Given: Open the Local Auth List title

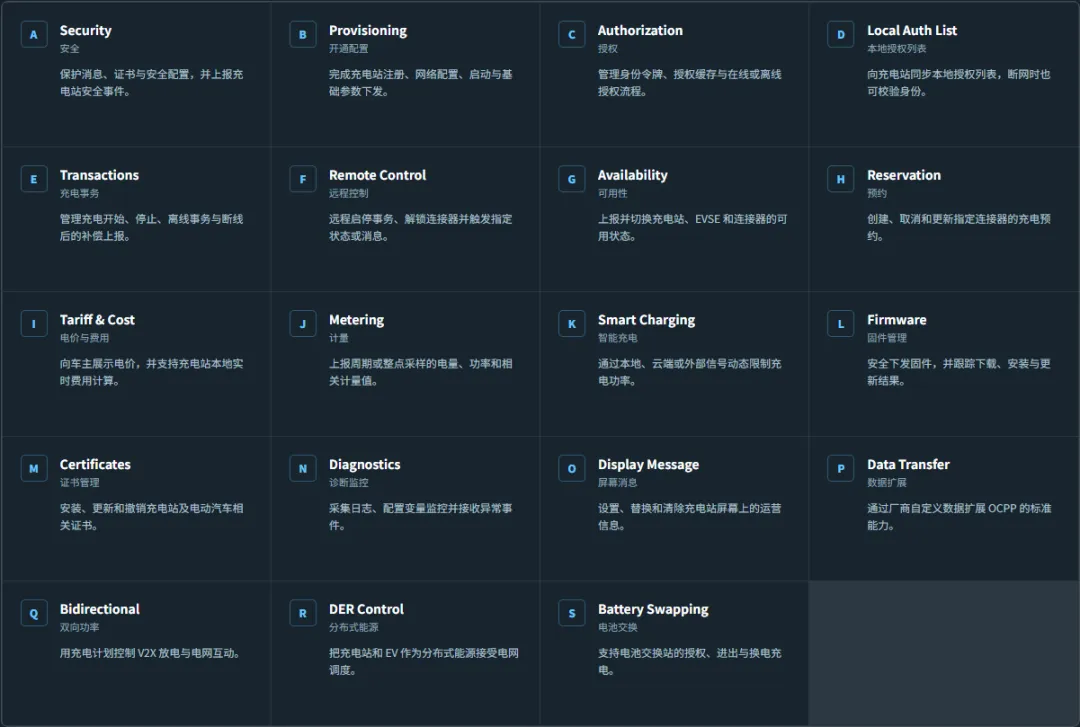Looking at the screenshot, I should tap(912, 30).
